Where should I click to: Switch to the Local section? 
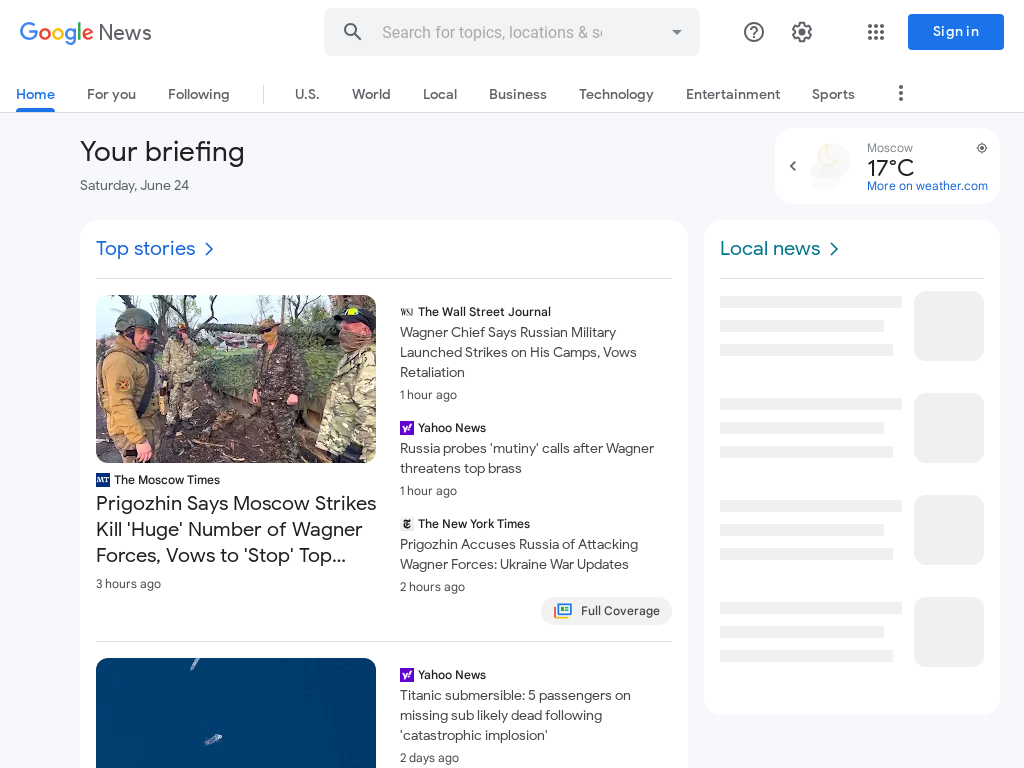tap(440, 94)
